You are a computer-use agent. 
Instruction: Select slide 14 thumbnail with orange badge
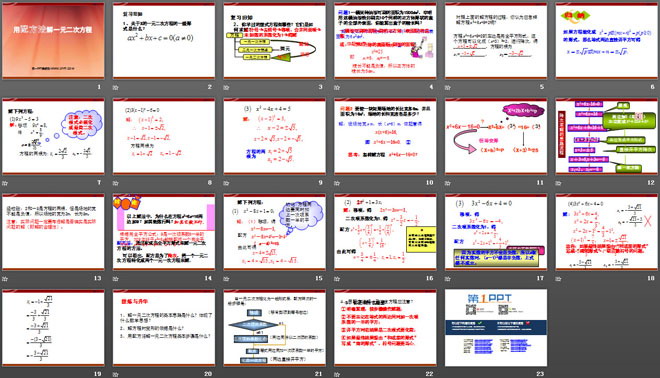(164, 232)
